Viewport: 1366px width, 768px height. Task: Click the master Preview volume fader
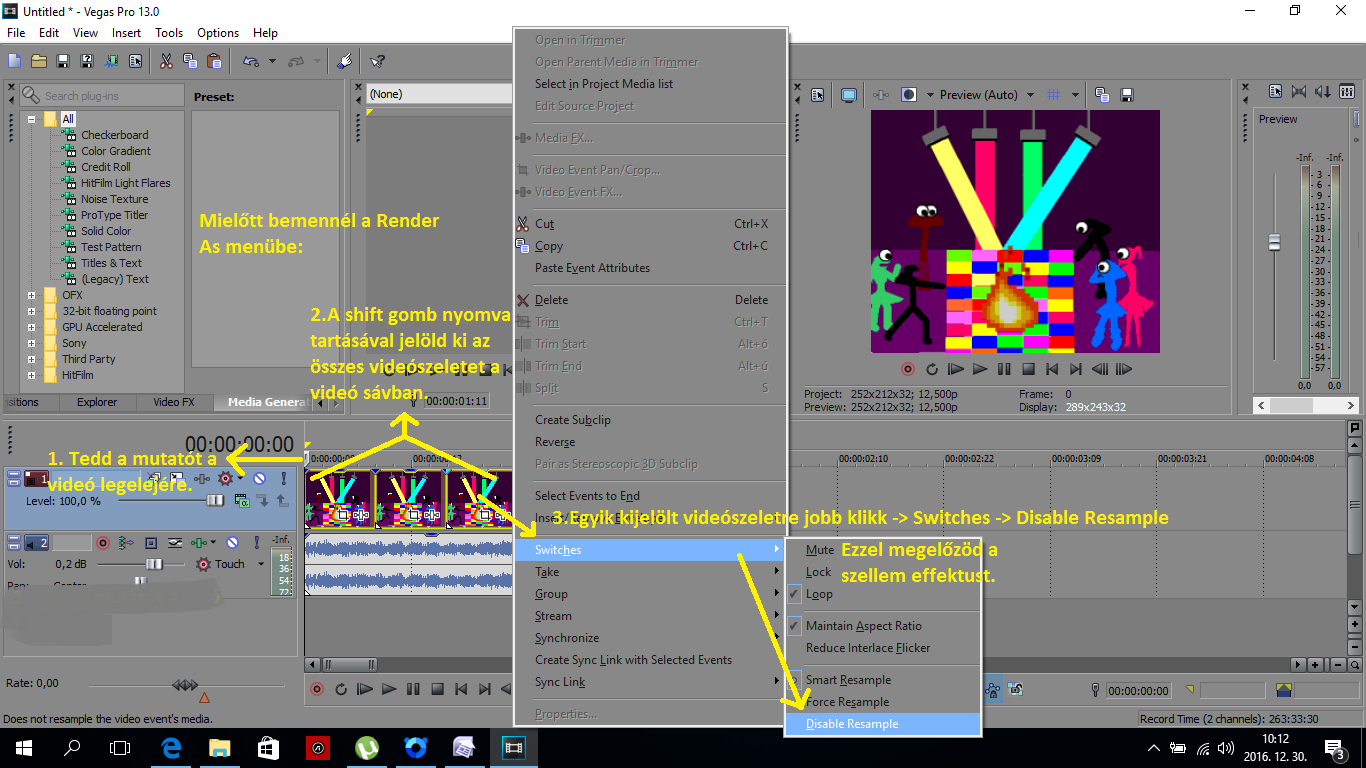(1274, 242)
